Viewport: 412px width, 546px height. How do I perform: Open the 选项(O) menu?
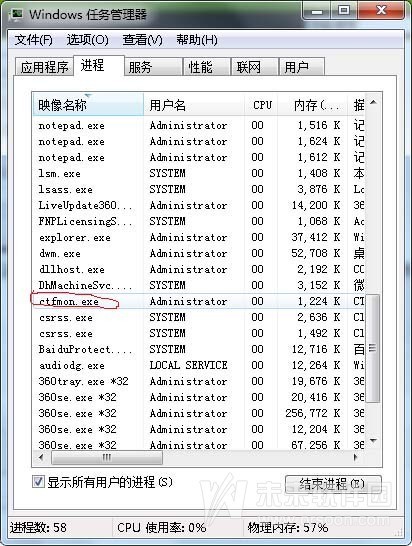point(87,40)
